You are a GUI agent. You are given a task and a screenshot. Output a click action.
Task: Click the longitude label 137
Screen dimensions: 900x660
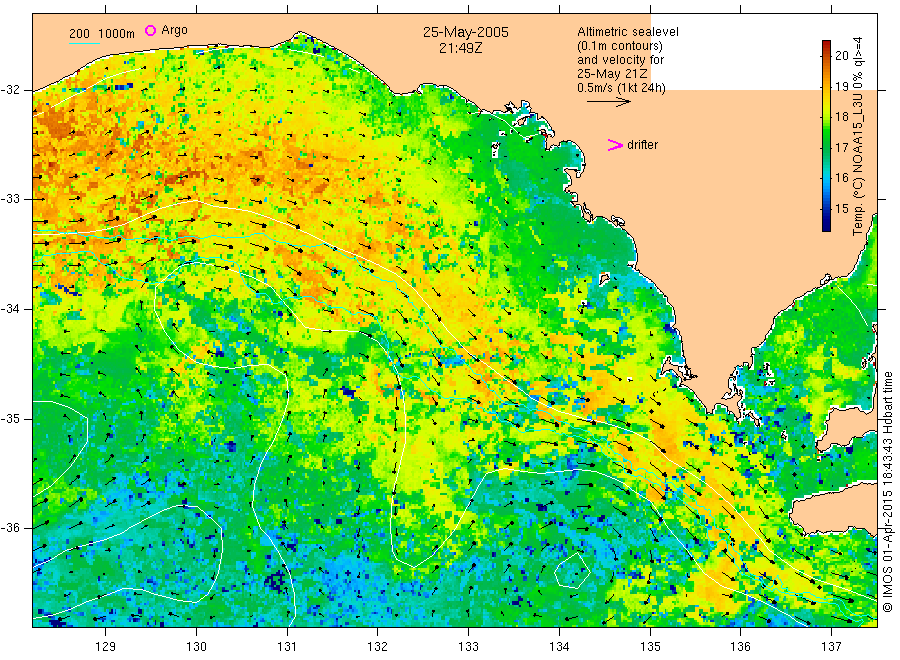click(831, 647)
